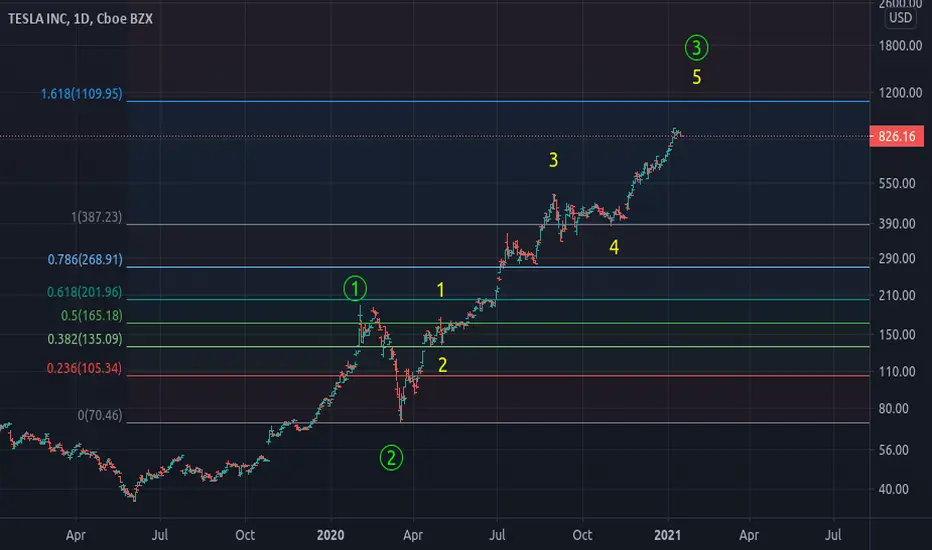Screen dimensions: 932x550
Task: Click the USD currency label
Action: point(900,18)
